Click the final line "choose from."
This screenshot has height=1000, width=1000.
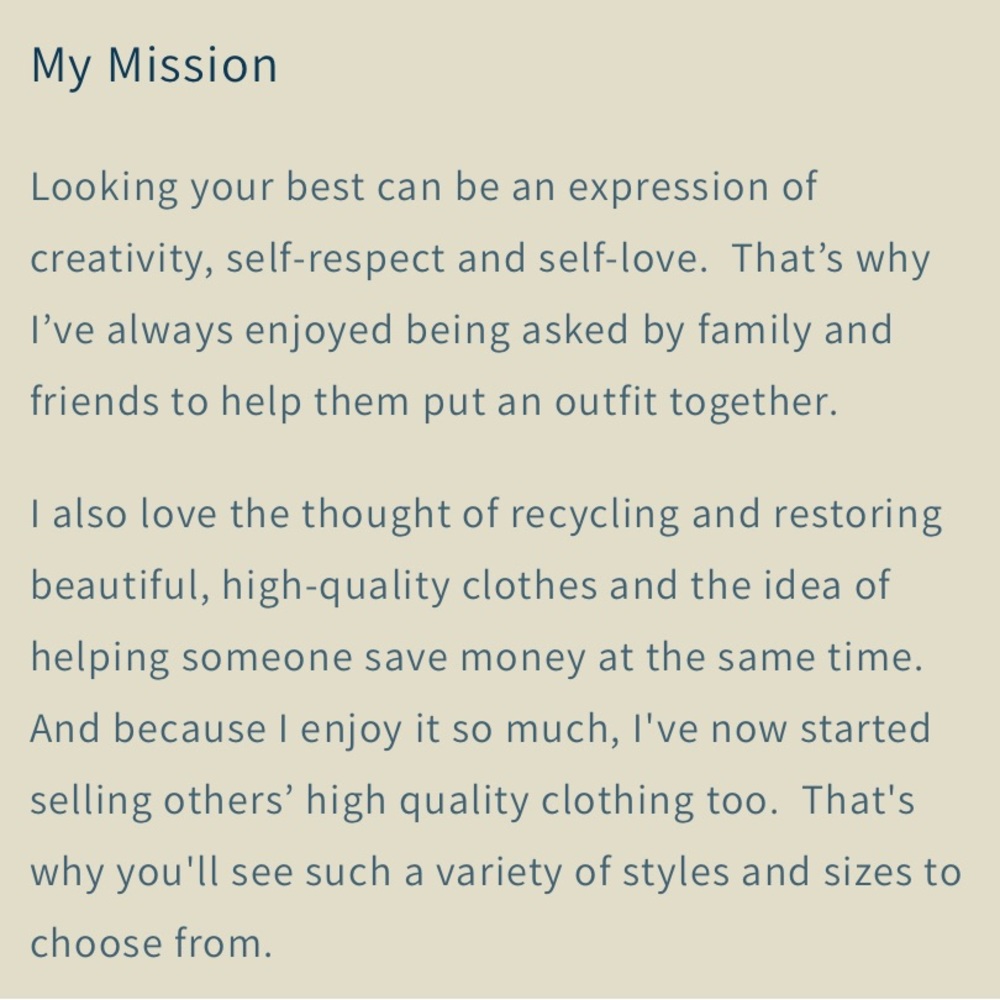pyautogui.click(x=151, y=944)
